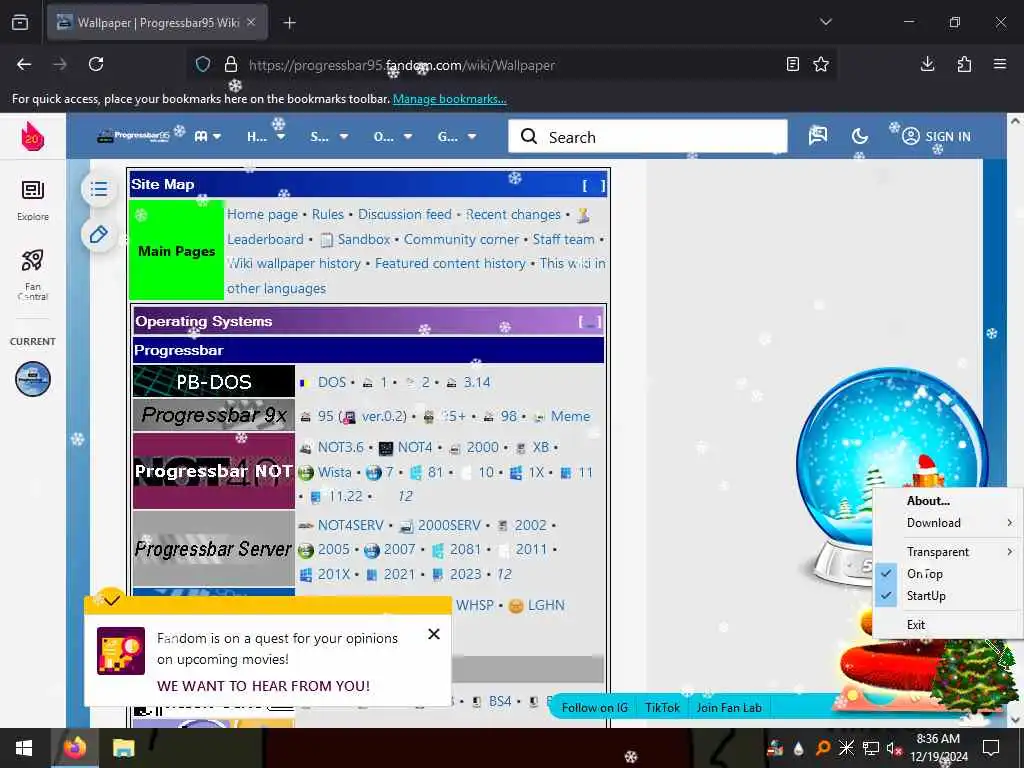Image resolution: width=1024 pixels, height=768 pixels.
Task: Open the Firefox hamburger menu
Action: click(x=1000, y=64)
